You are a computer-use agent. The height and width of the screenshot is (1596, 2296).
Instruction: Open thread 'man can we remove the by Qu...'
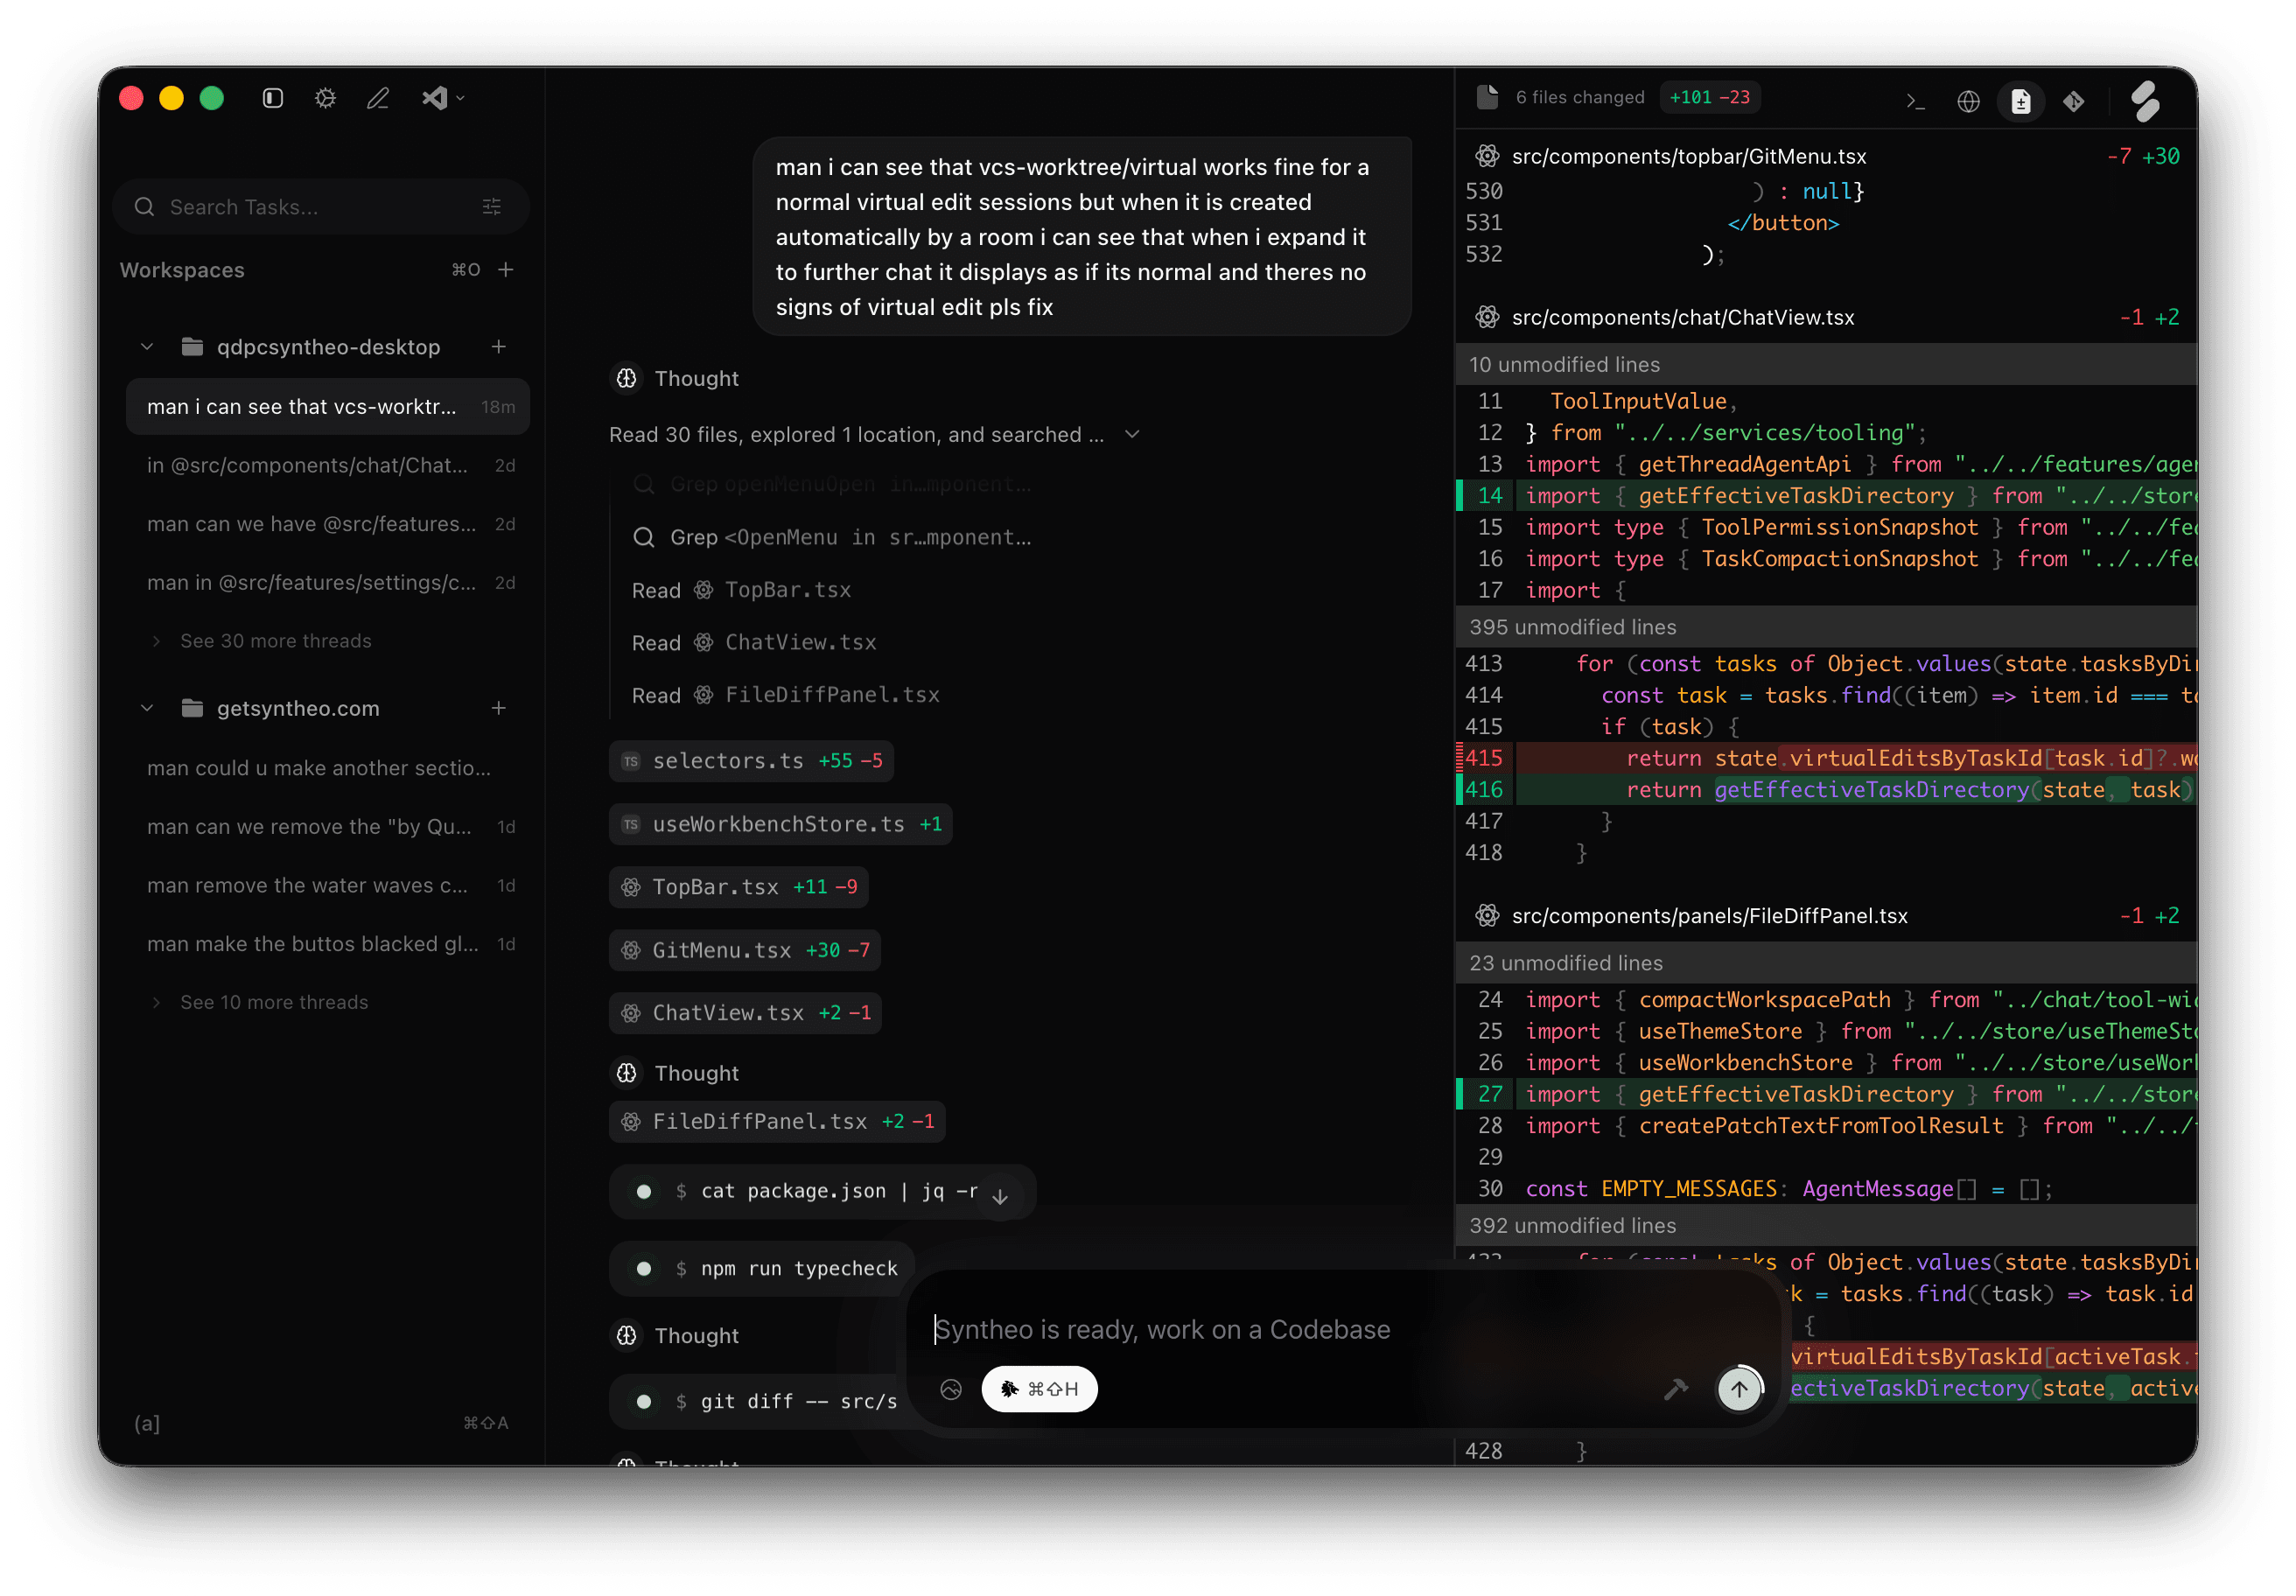(x=328, y=827)
